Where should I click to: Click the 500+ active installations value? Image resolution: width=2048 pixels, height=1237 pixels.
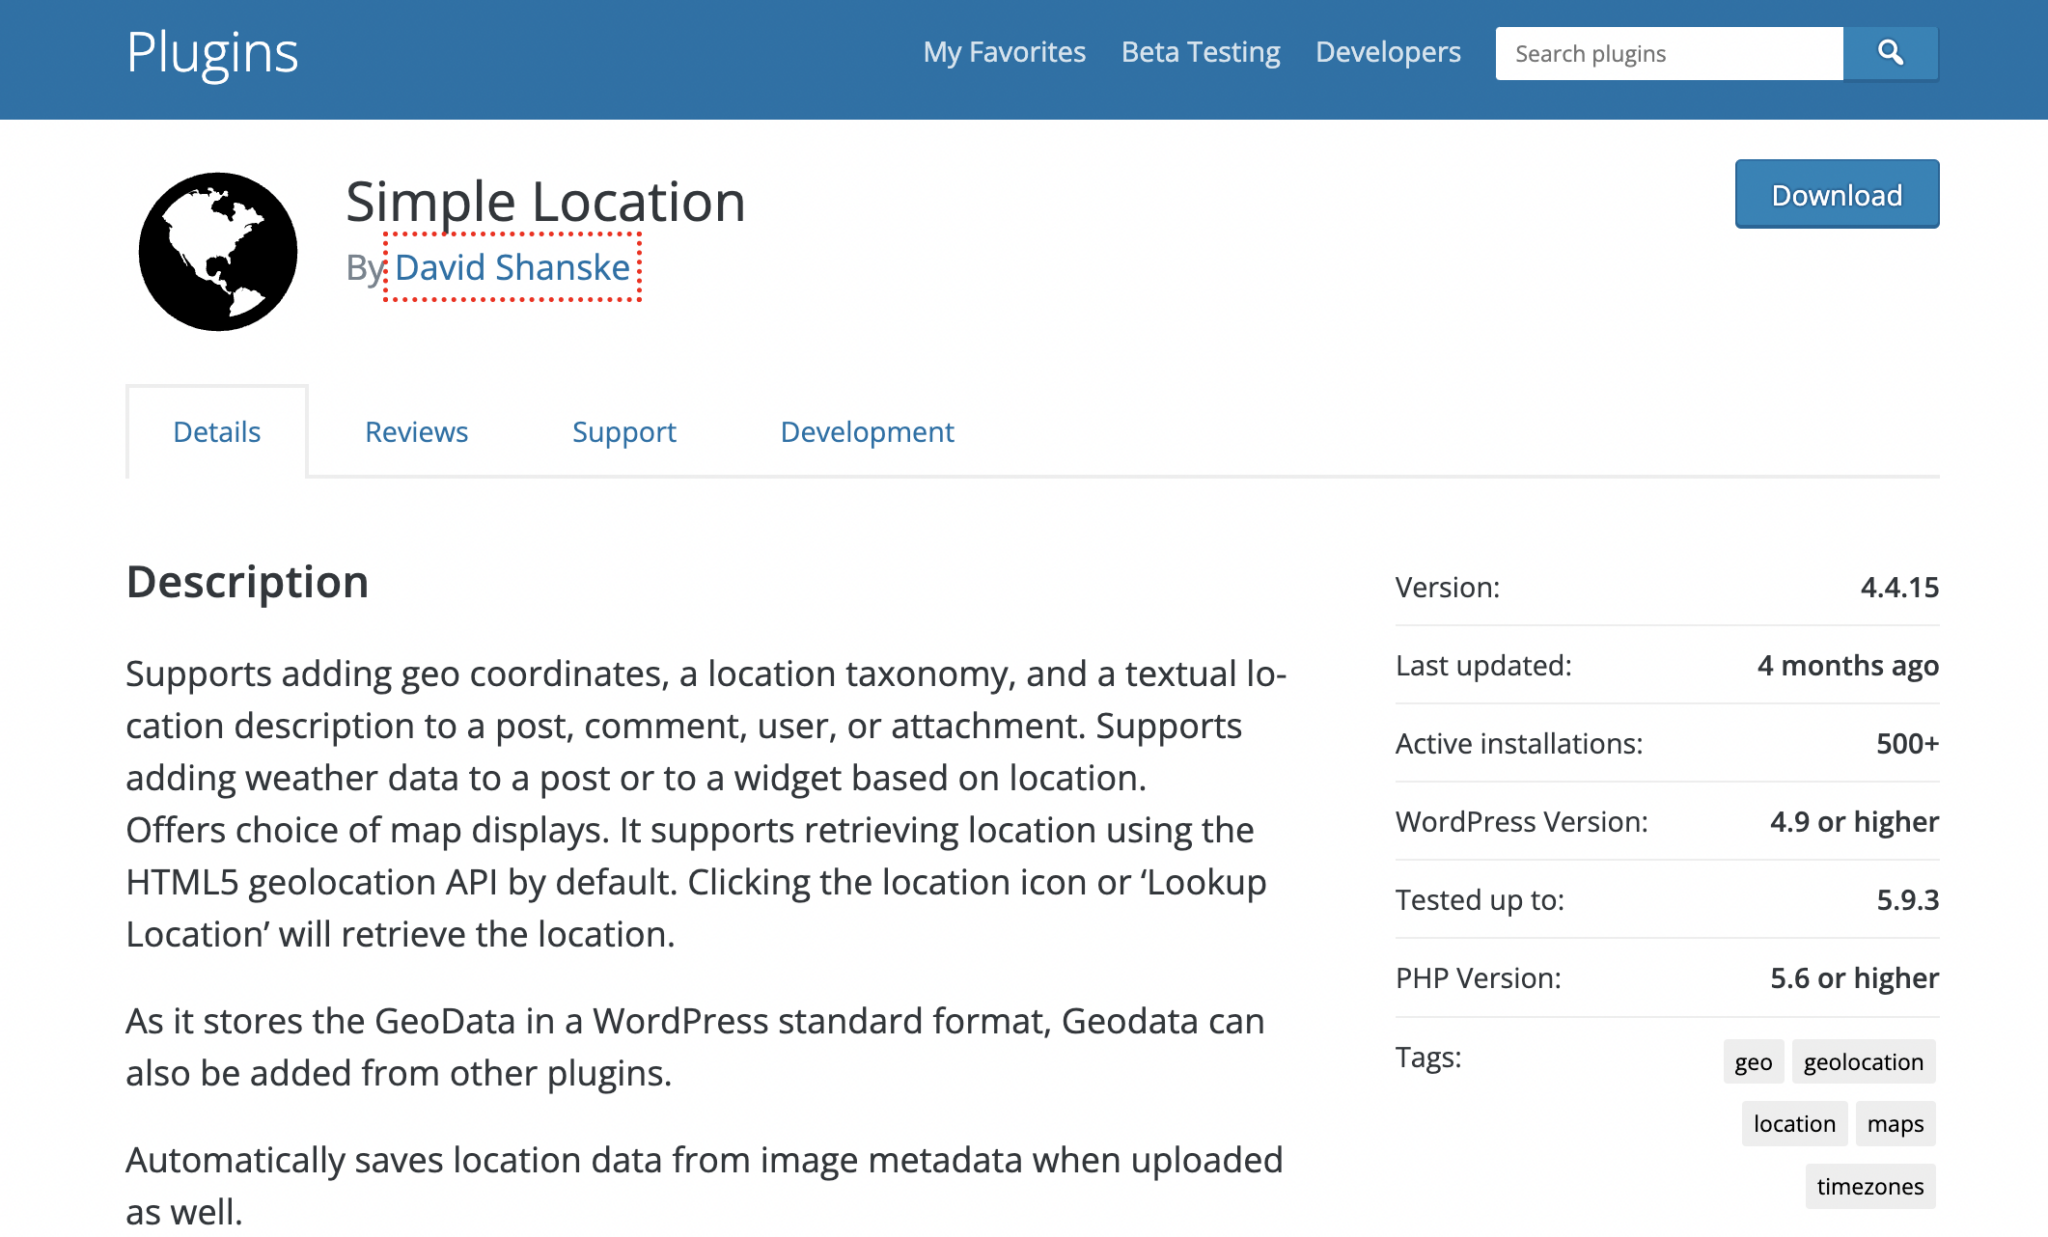[x=1905, y=743]
